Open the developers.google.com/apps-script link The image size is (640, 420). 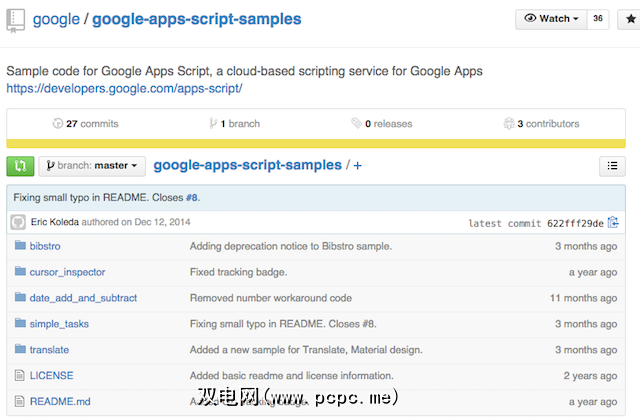[x=124, y=88]
